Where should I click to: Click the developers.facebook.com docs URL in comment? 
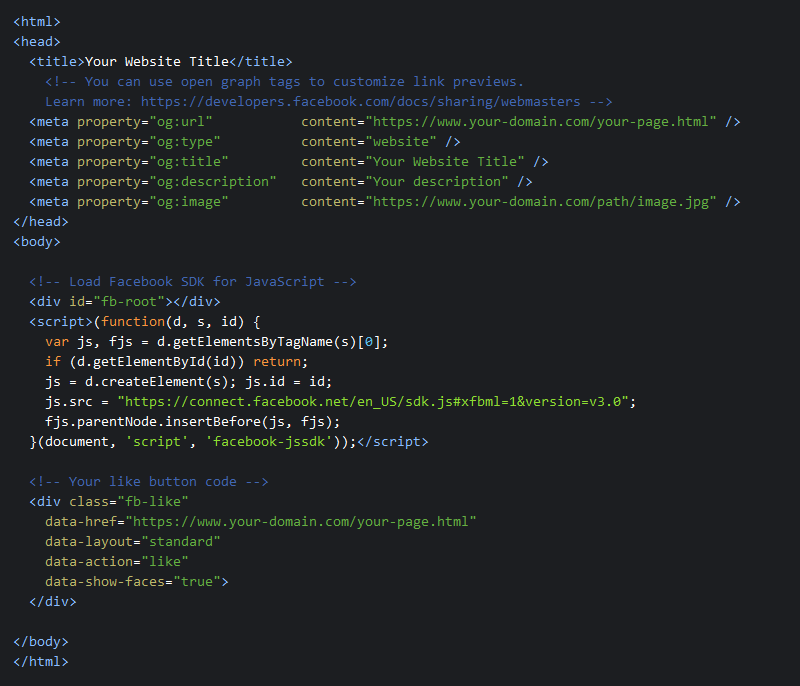360,101
